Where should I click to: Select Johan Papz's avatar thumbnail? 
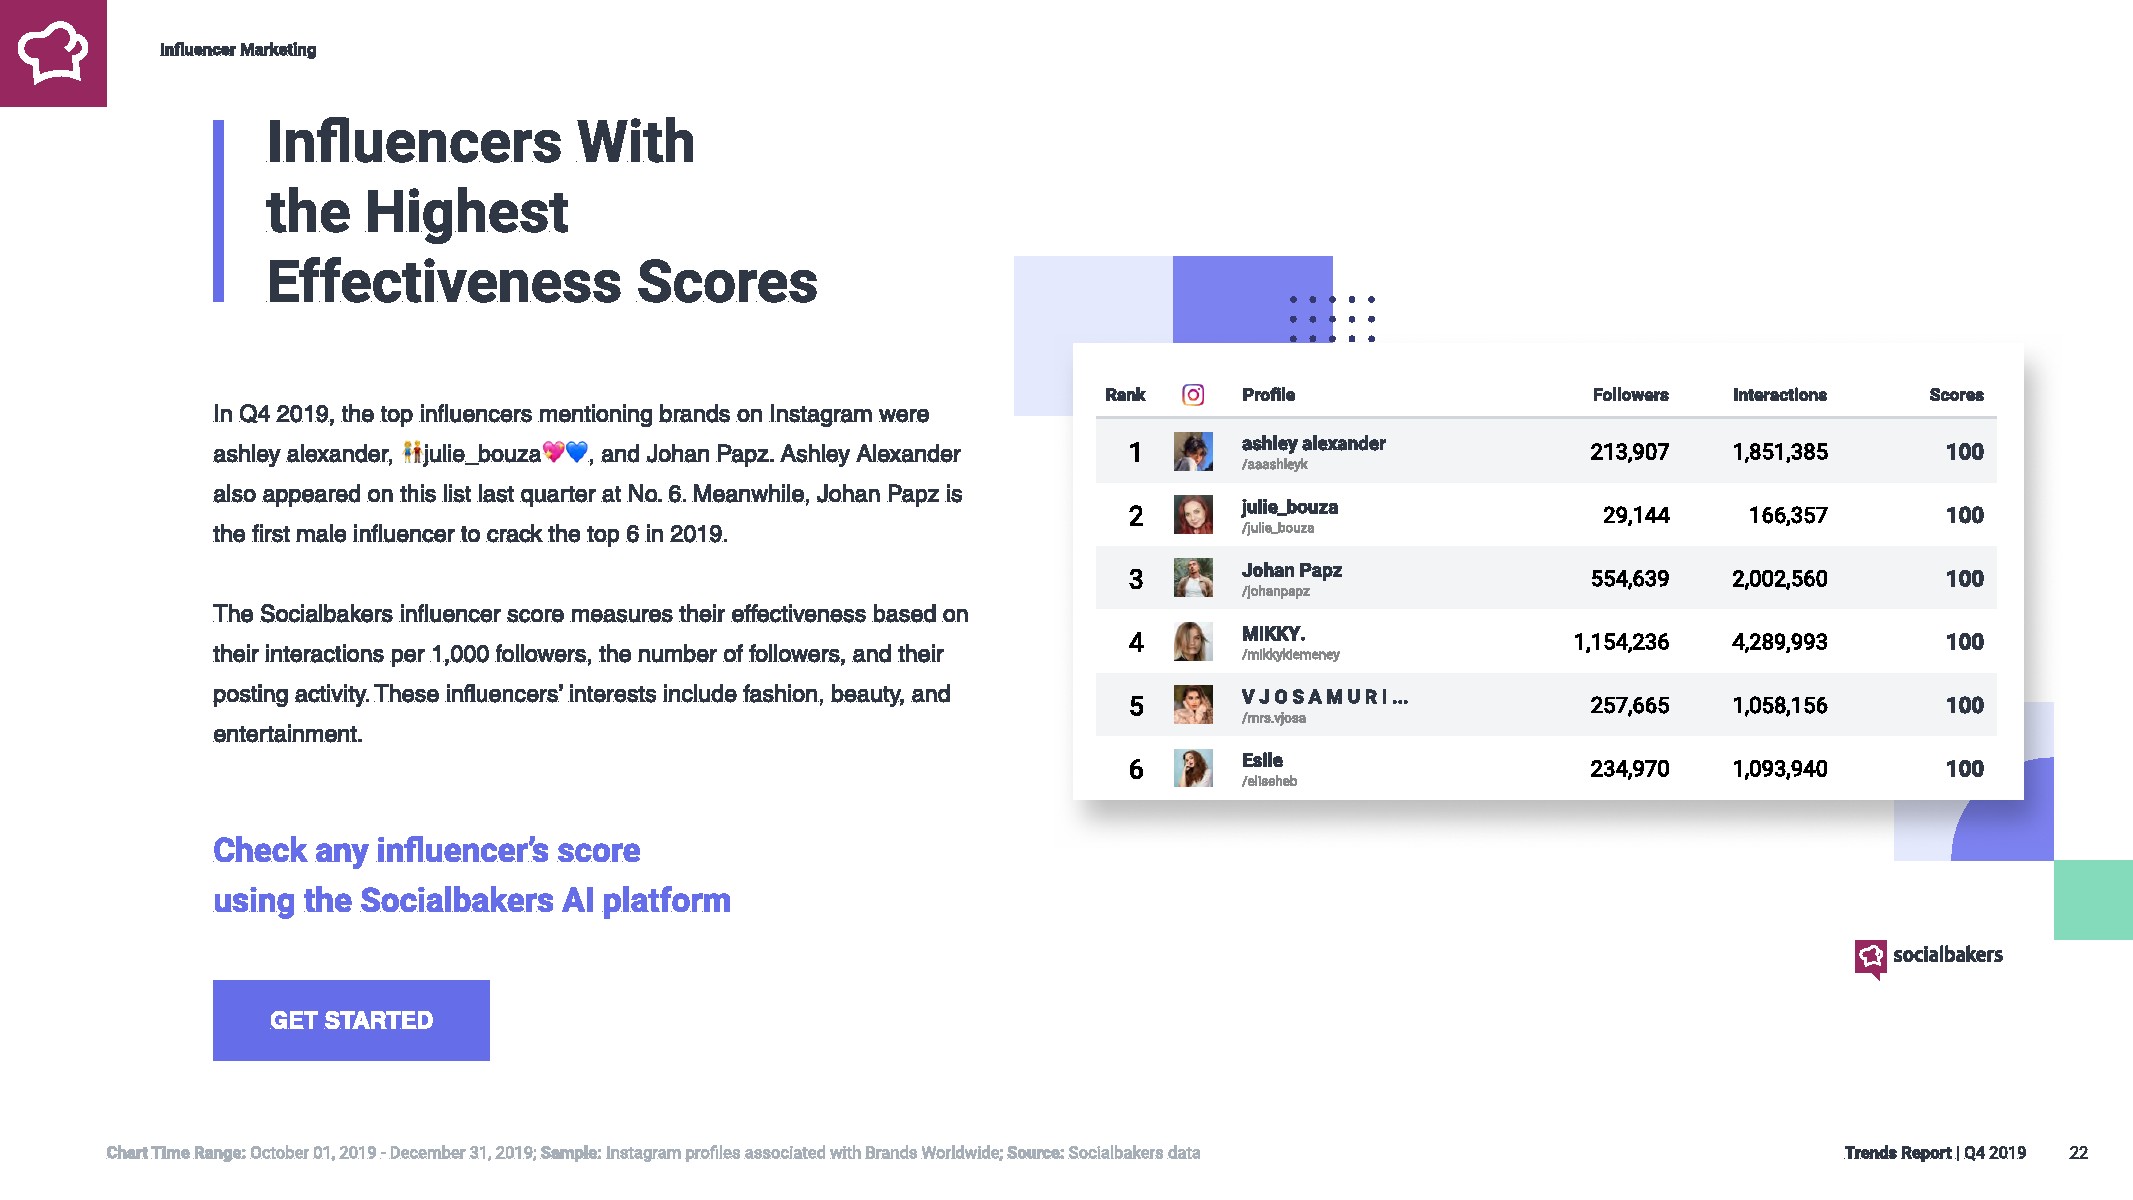1192,578
